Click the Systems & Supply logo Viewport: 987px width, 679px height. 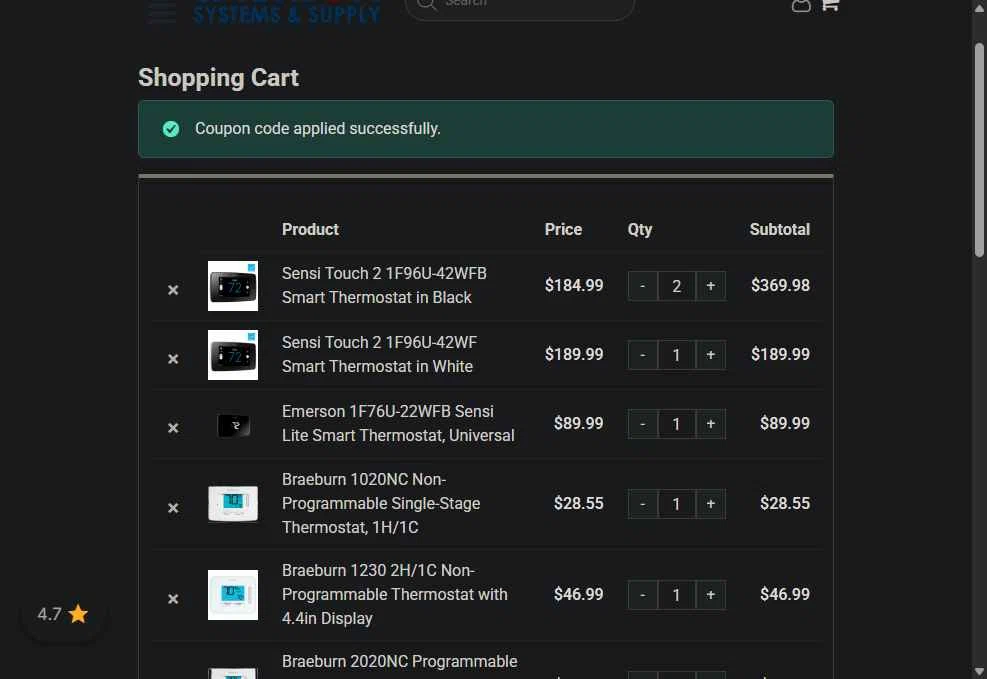286,11
